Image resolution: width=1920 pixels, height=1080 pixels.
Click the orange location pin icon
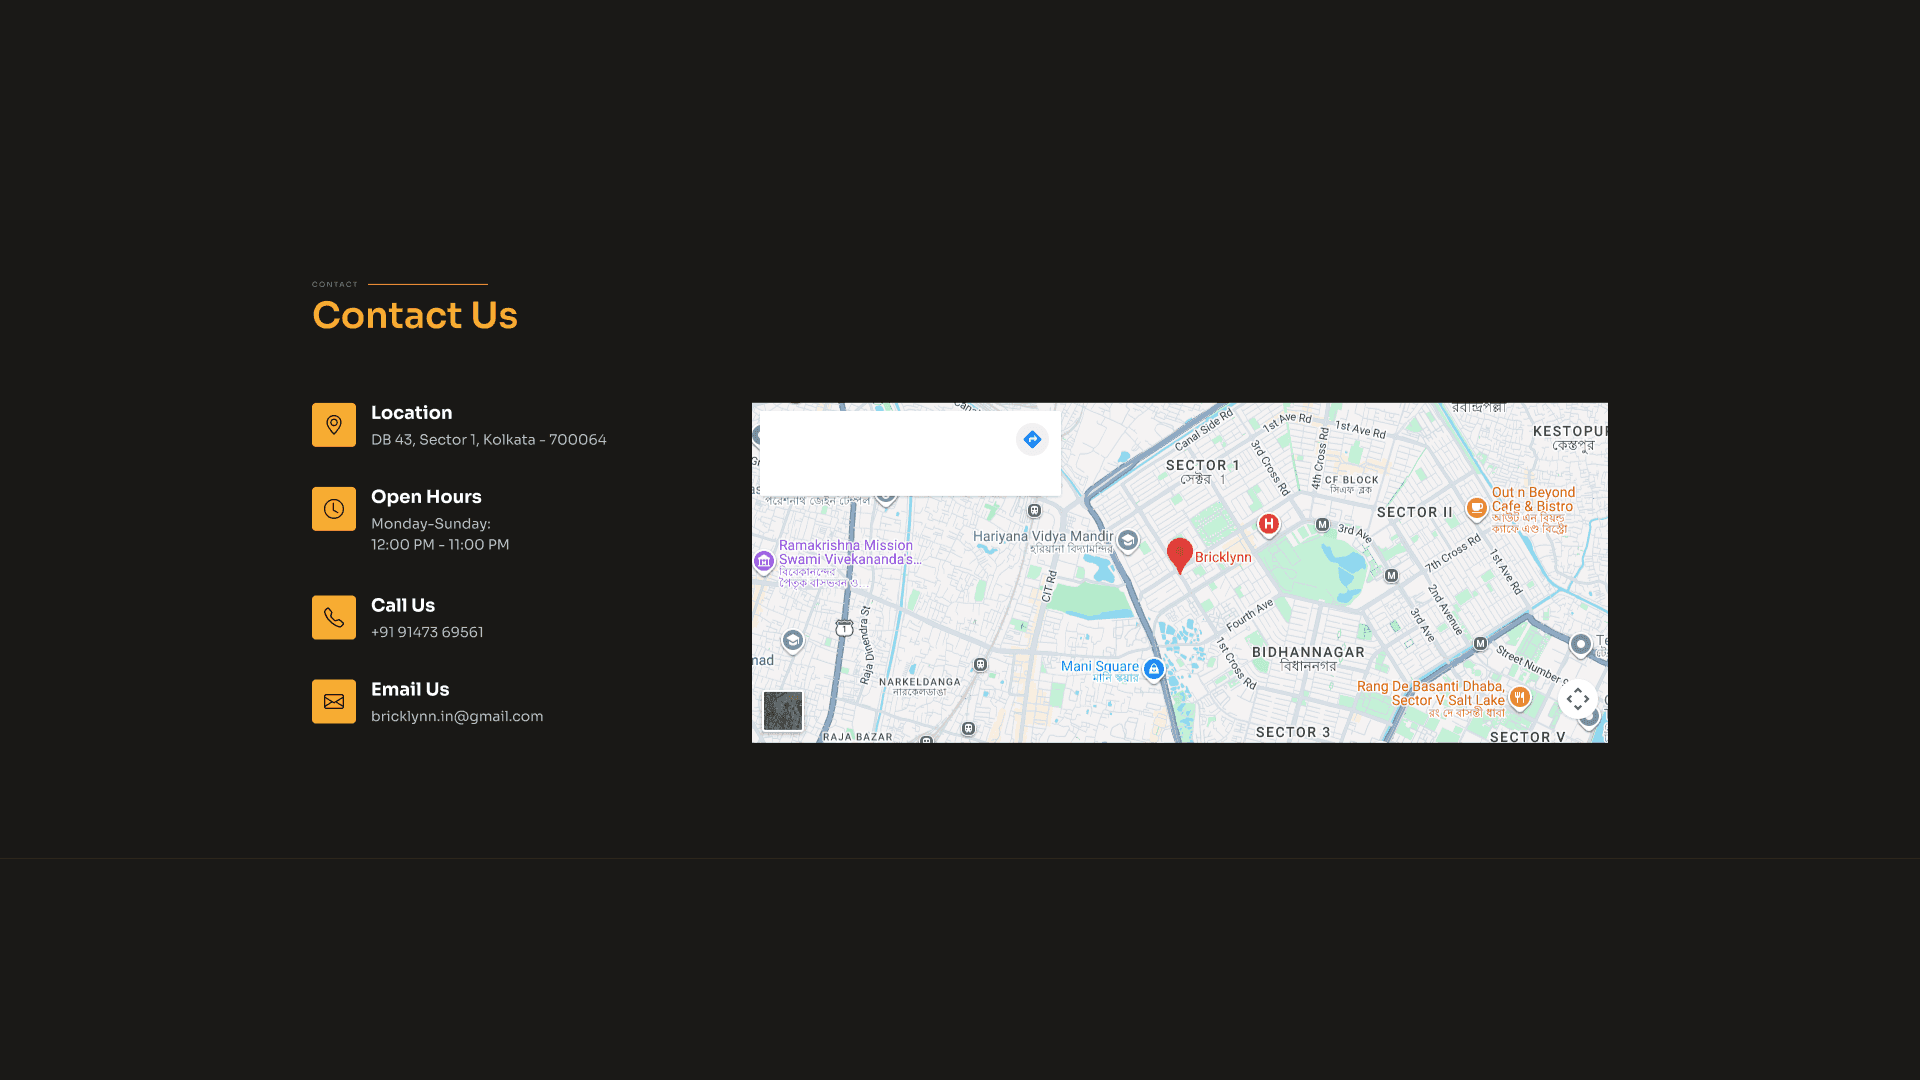pos(334,425)
